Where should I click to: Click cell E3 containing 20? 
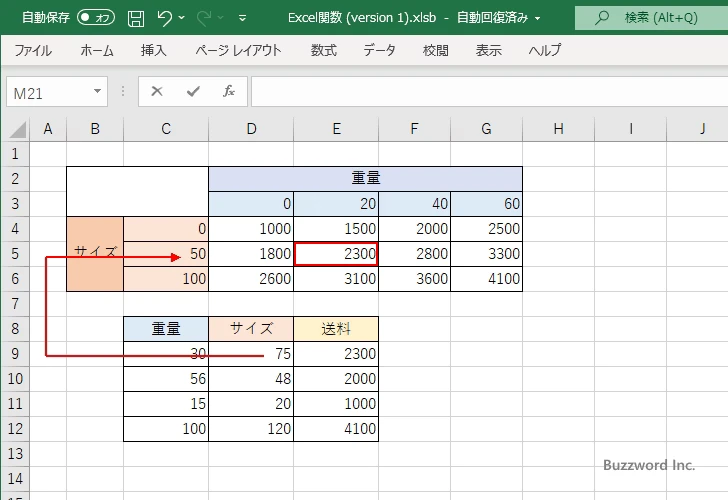click(x=336, y=204)
